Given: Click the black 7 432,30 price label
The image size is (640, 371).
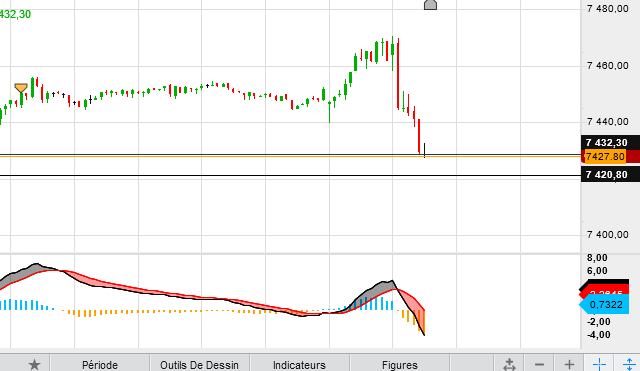Looking at the screenshot, I should coord(610,142).
